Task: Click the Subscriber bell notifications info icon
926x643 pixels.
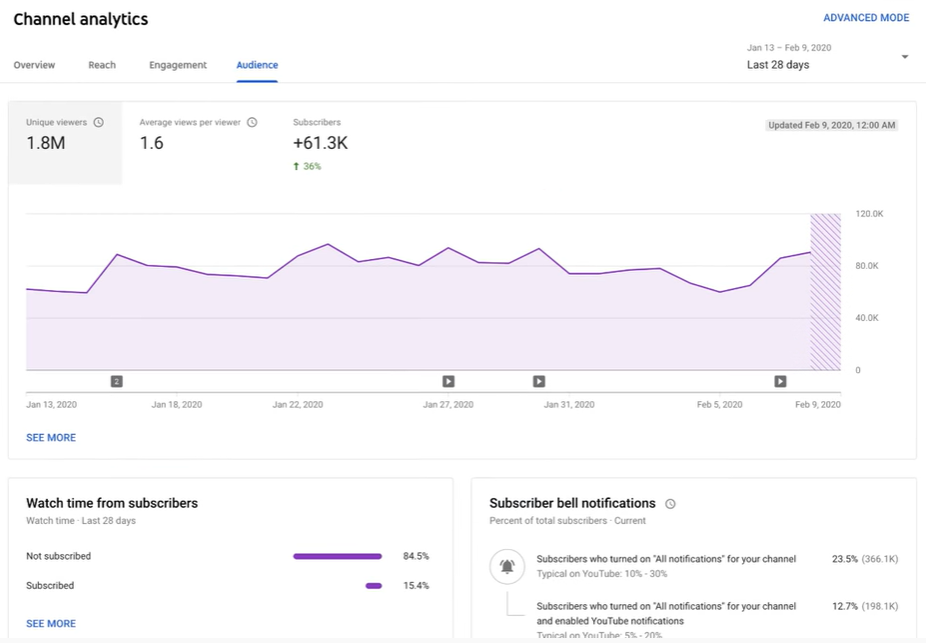Action: click(x=669, y=503)
